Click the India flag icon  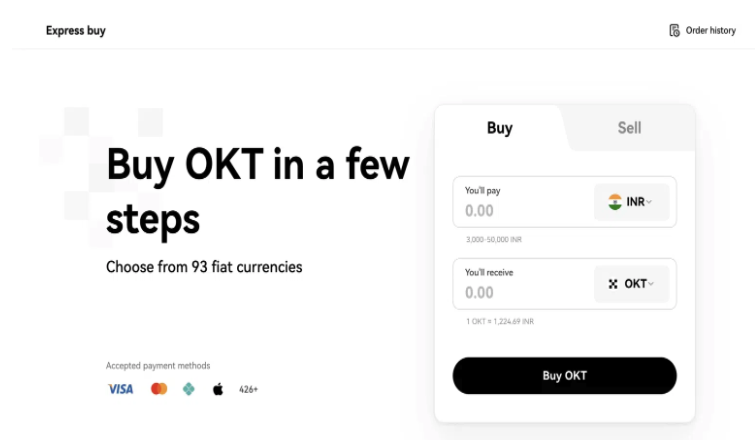click(615, 202)
